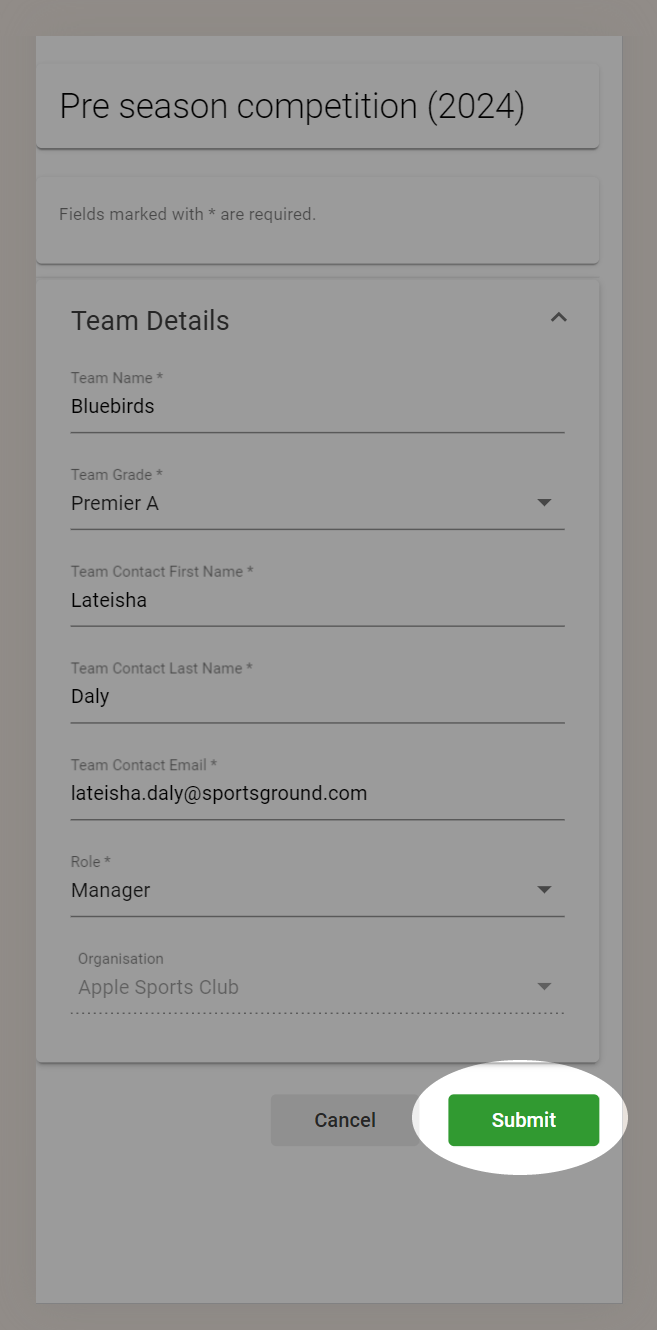
Task: Click the Pre season competition (2024) title
Action: [x=292, y=106]
